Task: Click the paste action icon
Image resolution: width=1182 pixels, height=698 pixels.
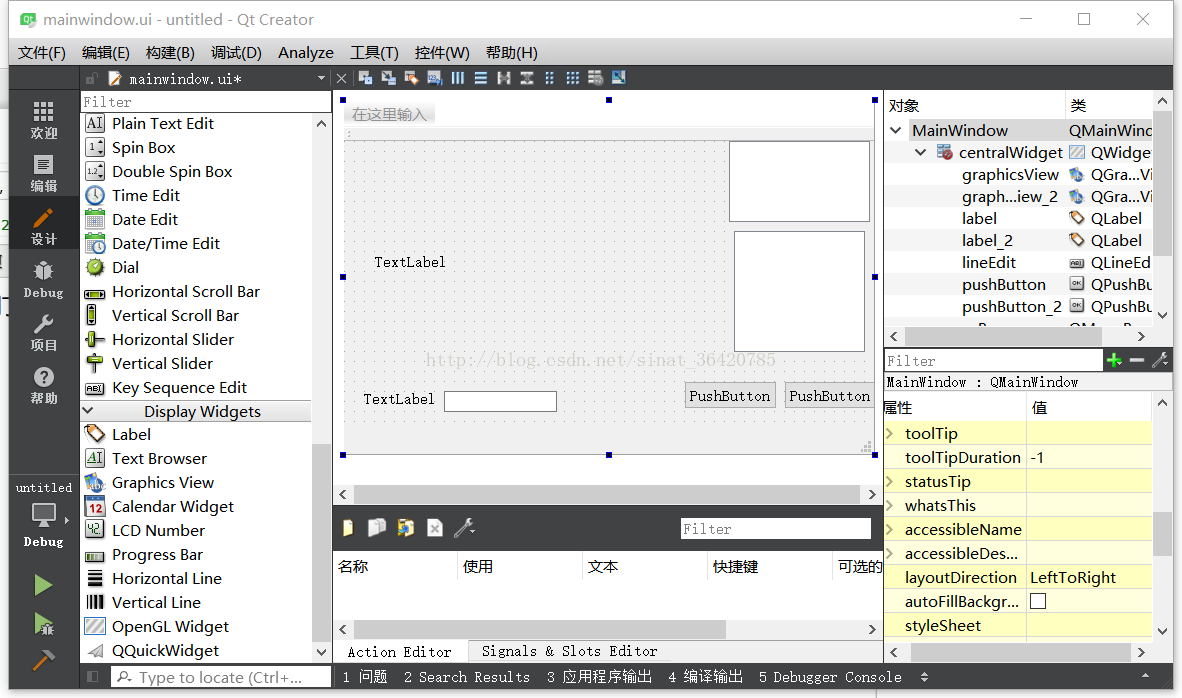Action: click(x=406, y=528)
